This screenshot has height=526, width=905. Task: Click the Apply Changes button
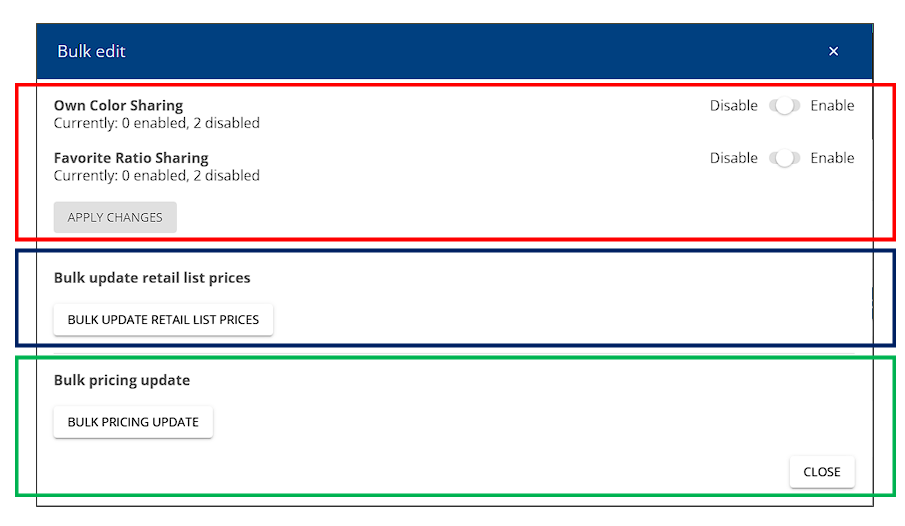[115, 217]
